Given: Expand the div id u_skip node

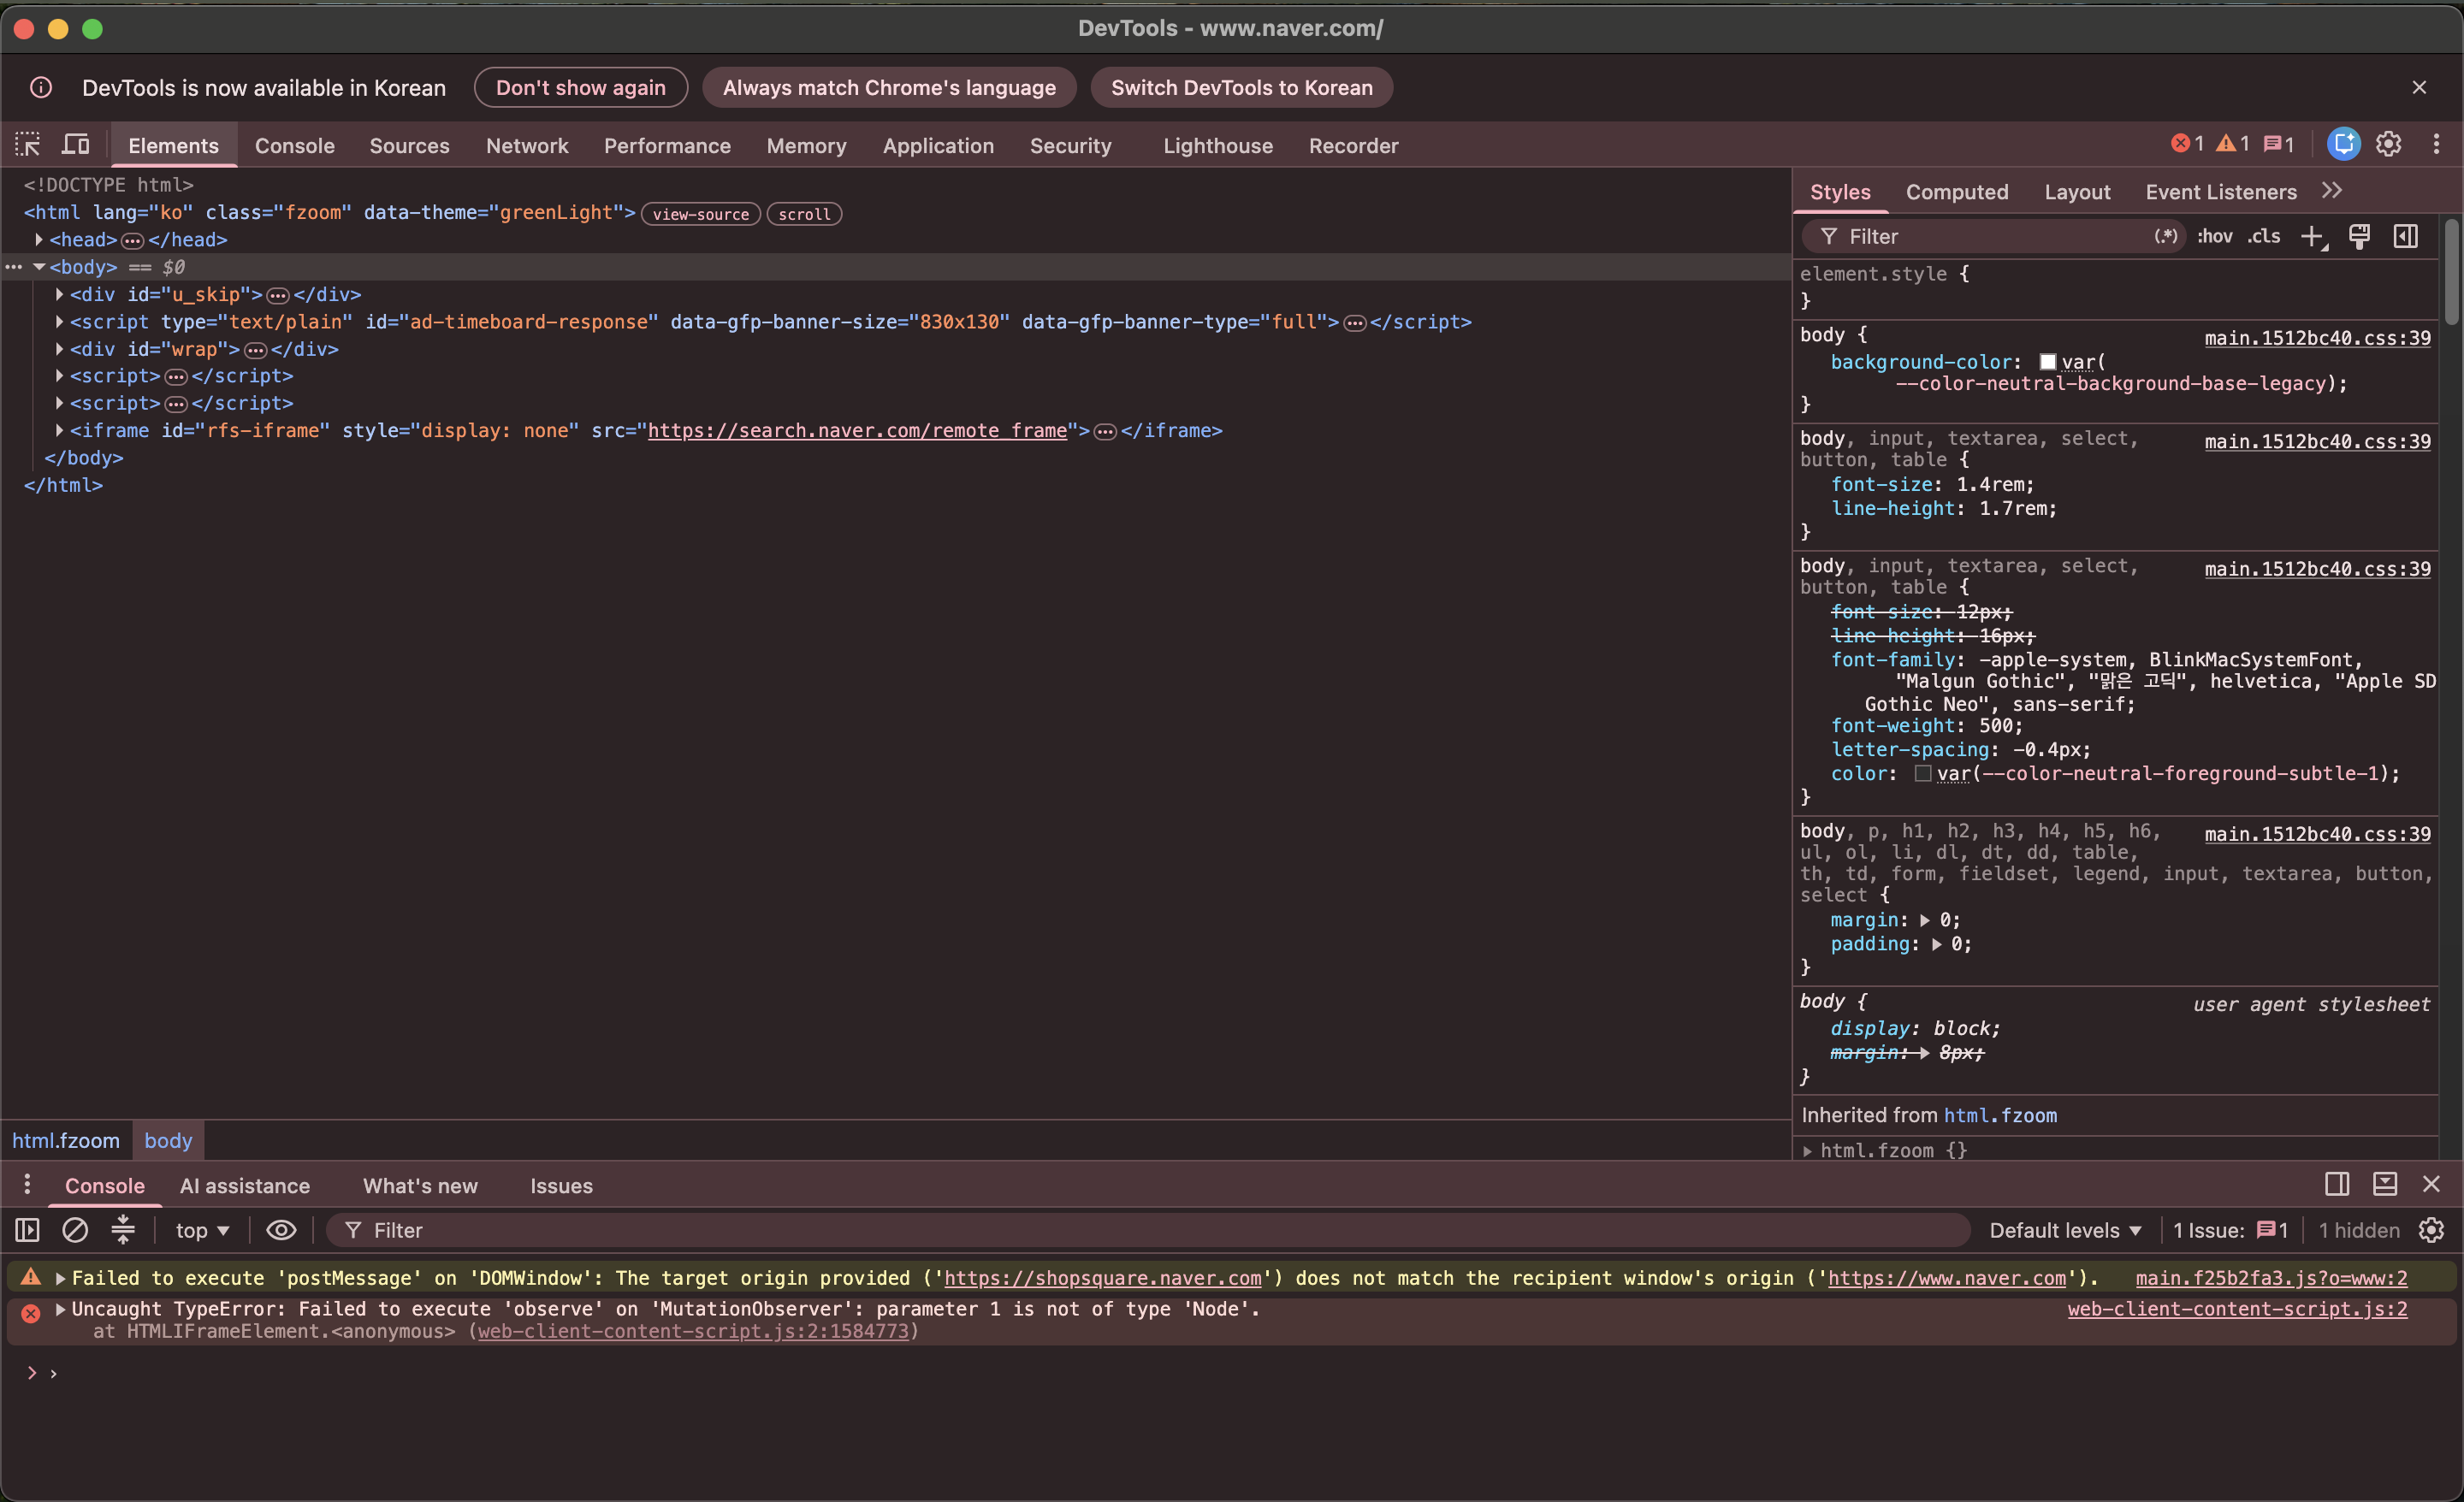Looking at the screenshot, I should pyautogui.click(x=59, y=294).
